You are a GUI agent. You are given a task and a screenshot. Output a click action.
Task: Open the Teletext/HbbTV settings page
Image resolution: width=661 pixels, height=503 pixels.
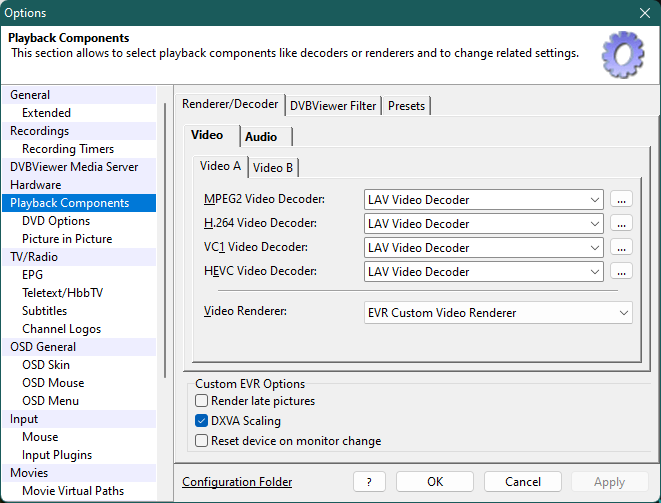[x=62, y=293]
